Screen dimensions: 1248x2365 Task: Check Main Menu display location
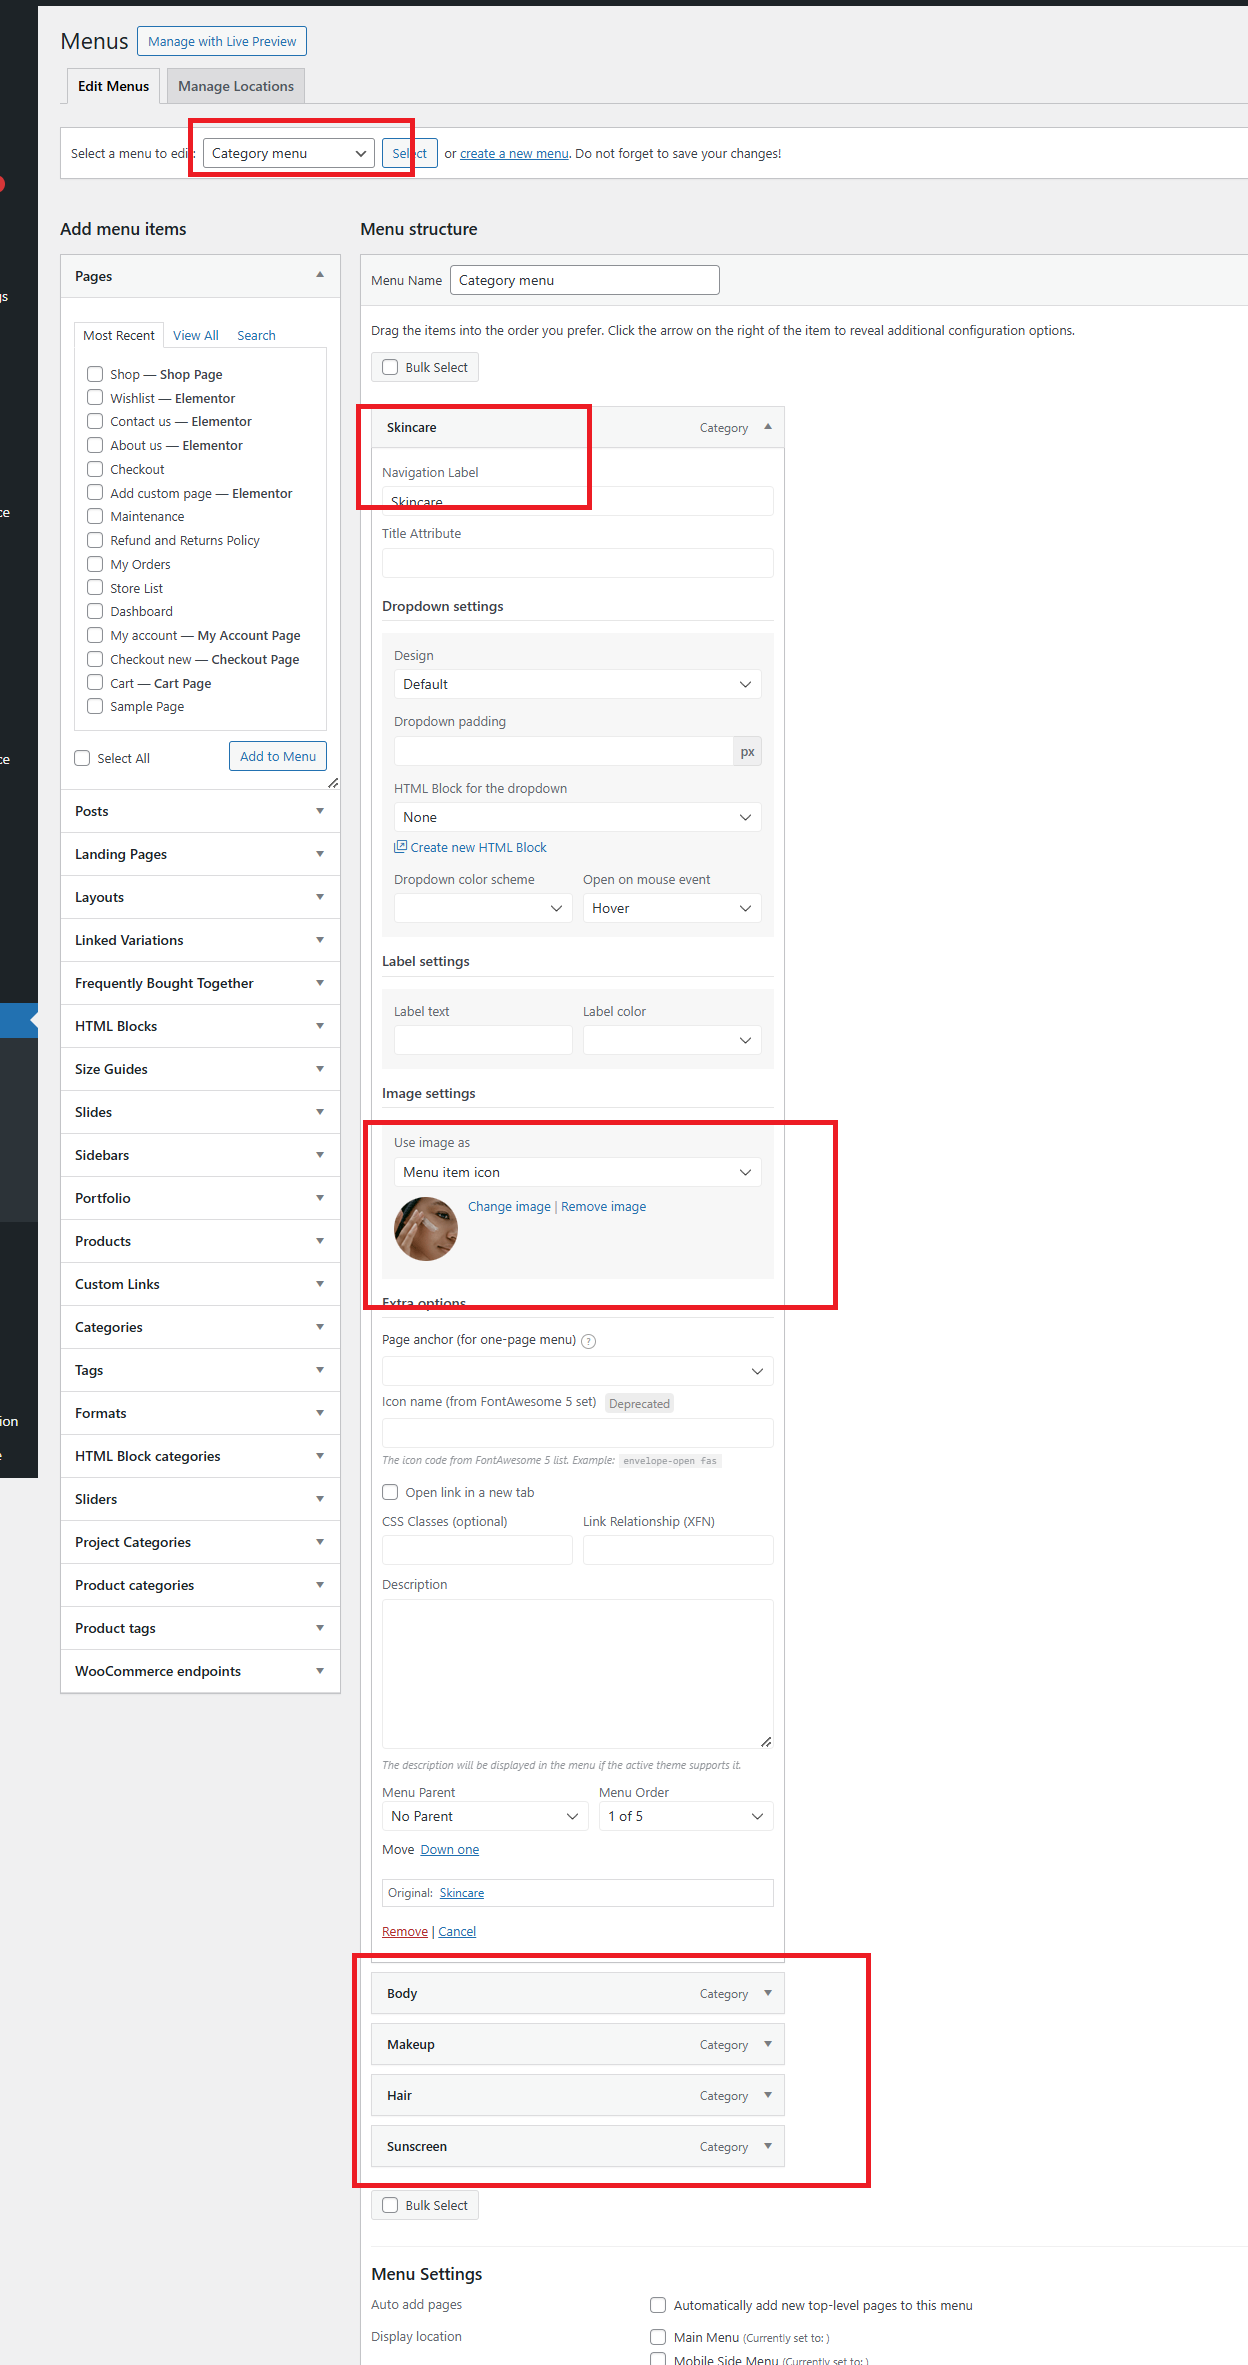tap(658, 2337)
